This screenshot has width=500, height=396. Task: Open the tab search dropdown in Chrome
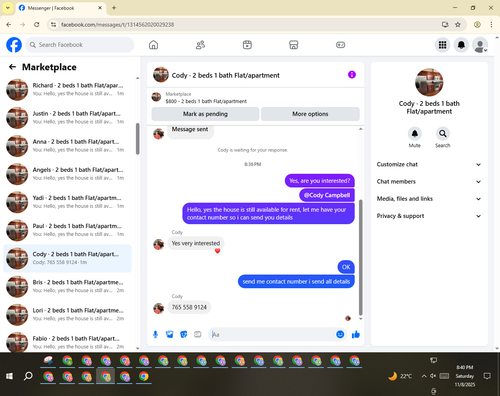coord(8,8)
